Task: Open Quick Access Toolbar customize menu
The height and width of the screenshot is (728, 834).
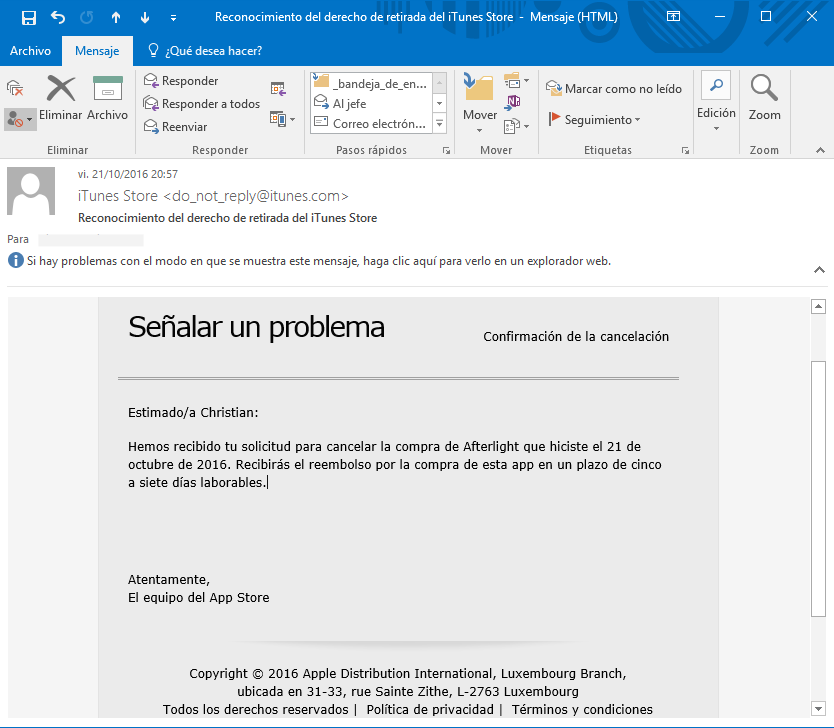Action: [173, 18]
